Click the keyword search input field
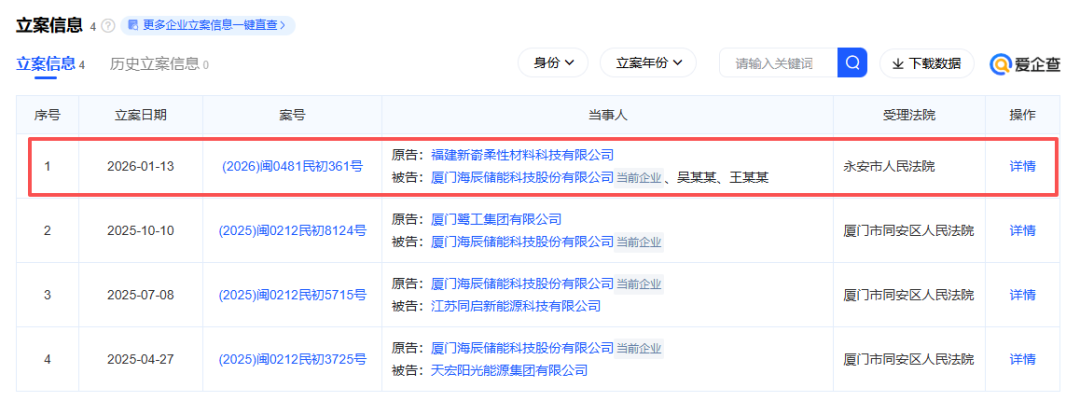 [x=778, y=63]
